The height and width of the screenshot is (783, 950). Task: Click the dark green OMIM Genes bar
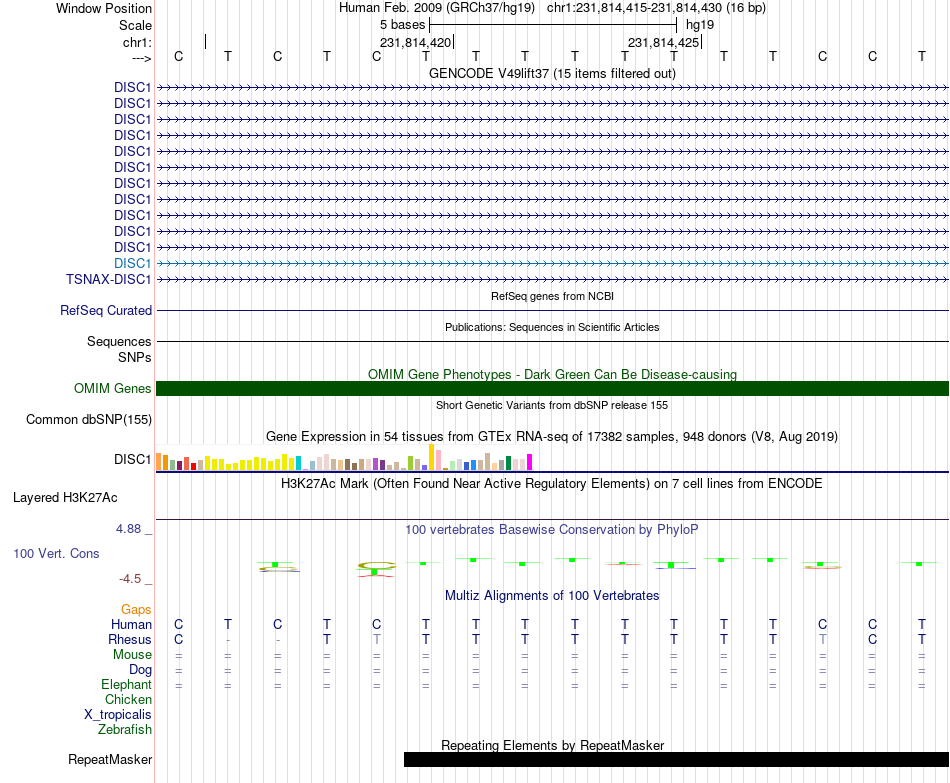552,388
